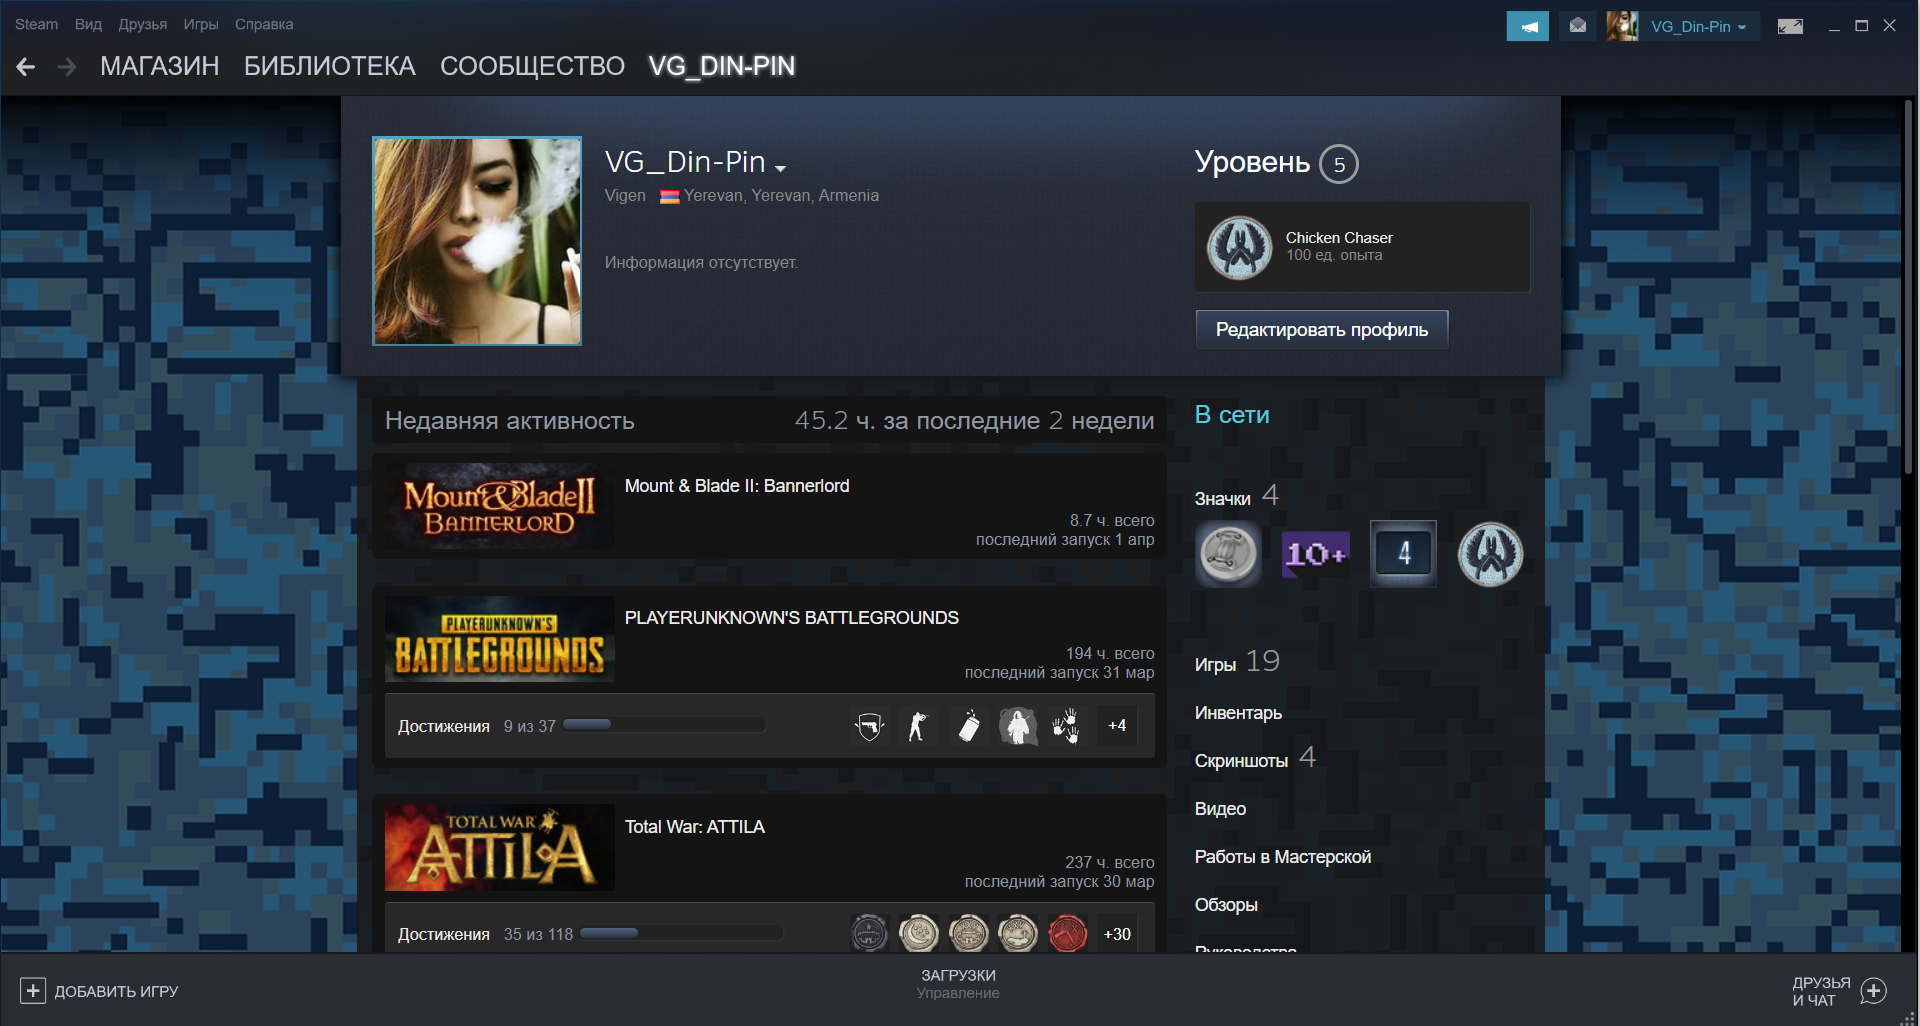Viewport: 1920px width, 1026px height.
Task: Open the Скриншоты link
Action: coord(1241,761)
